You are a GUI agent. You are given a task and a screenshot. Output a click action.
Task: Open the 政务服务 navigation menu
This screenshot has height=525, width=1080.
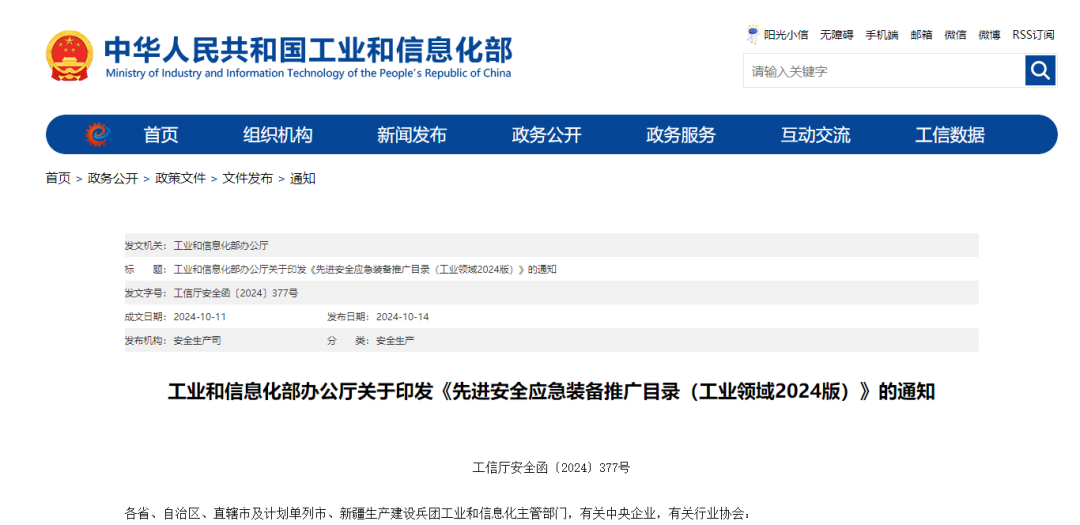pyautogui.click(x=681, y=134)
